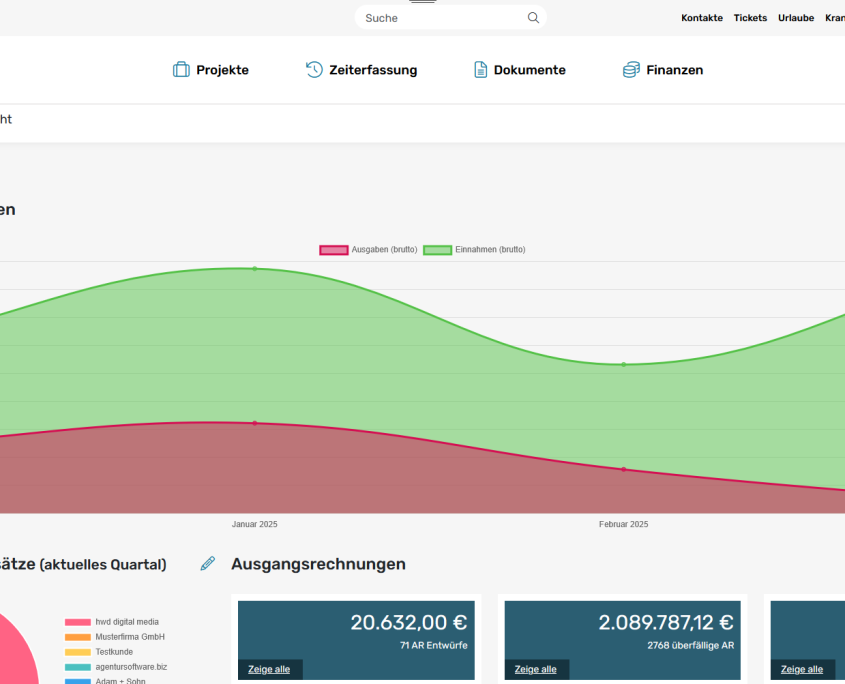Click the Ausgaben data point at Januar 2025
The height and width of the screenshot is (684, 845).
click(x=255, y=423)
